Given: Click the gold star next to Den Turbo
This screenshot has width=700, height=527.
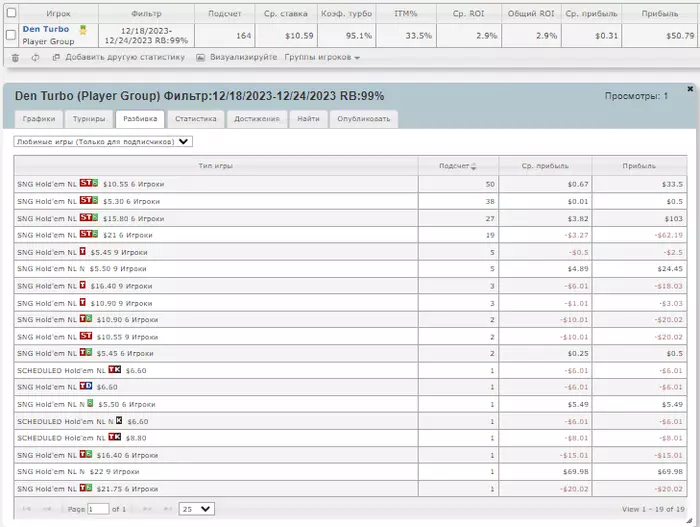Looking at the screenshot, I should [83, 30].
